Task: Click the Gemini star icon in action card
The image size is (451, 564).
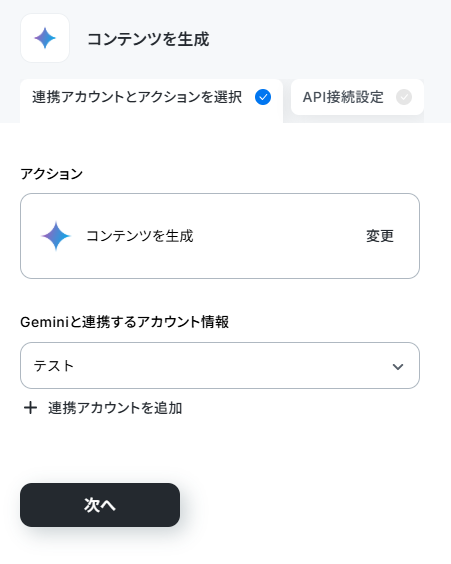Action: tap(56, 236)
